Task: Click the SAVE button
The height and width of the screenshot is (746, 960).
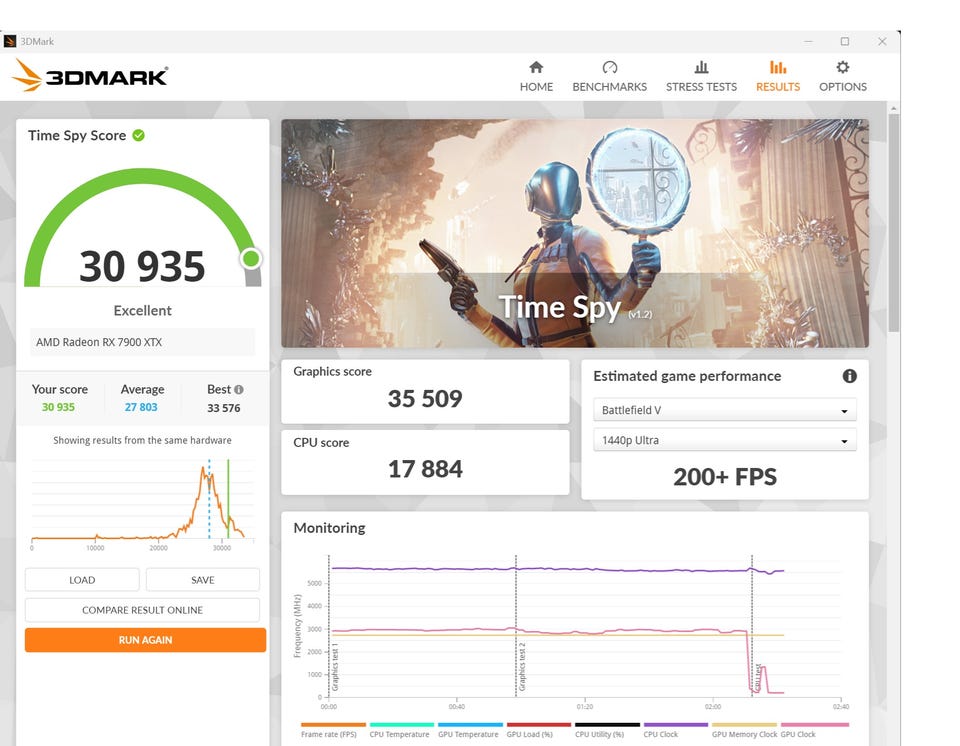Action: pyautogui.click(x=203, y=580)
